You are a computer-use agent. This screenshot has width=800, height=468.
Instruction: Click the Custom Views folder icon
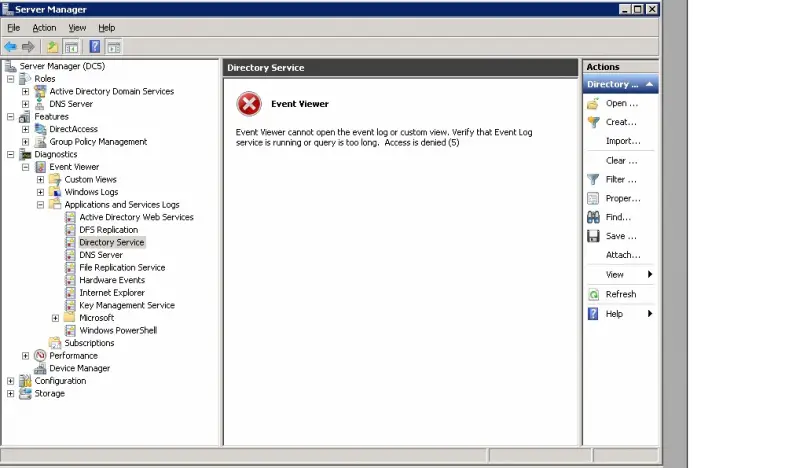[x=55, y=179]
